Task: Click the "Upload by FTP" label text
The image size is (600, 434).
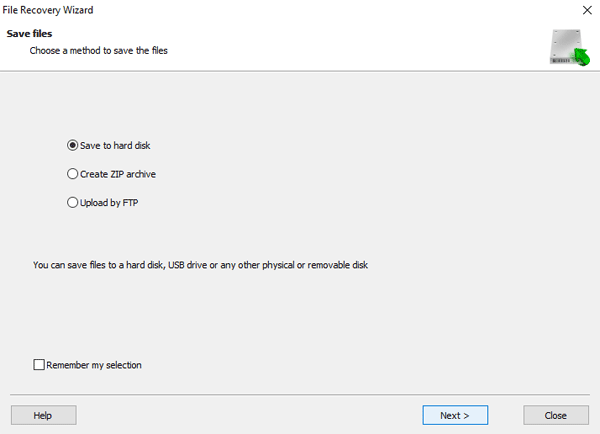Action: pyautogui.click(x=109, y=202)
